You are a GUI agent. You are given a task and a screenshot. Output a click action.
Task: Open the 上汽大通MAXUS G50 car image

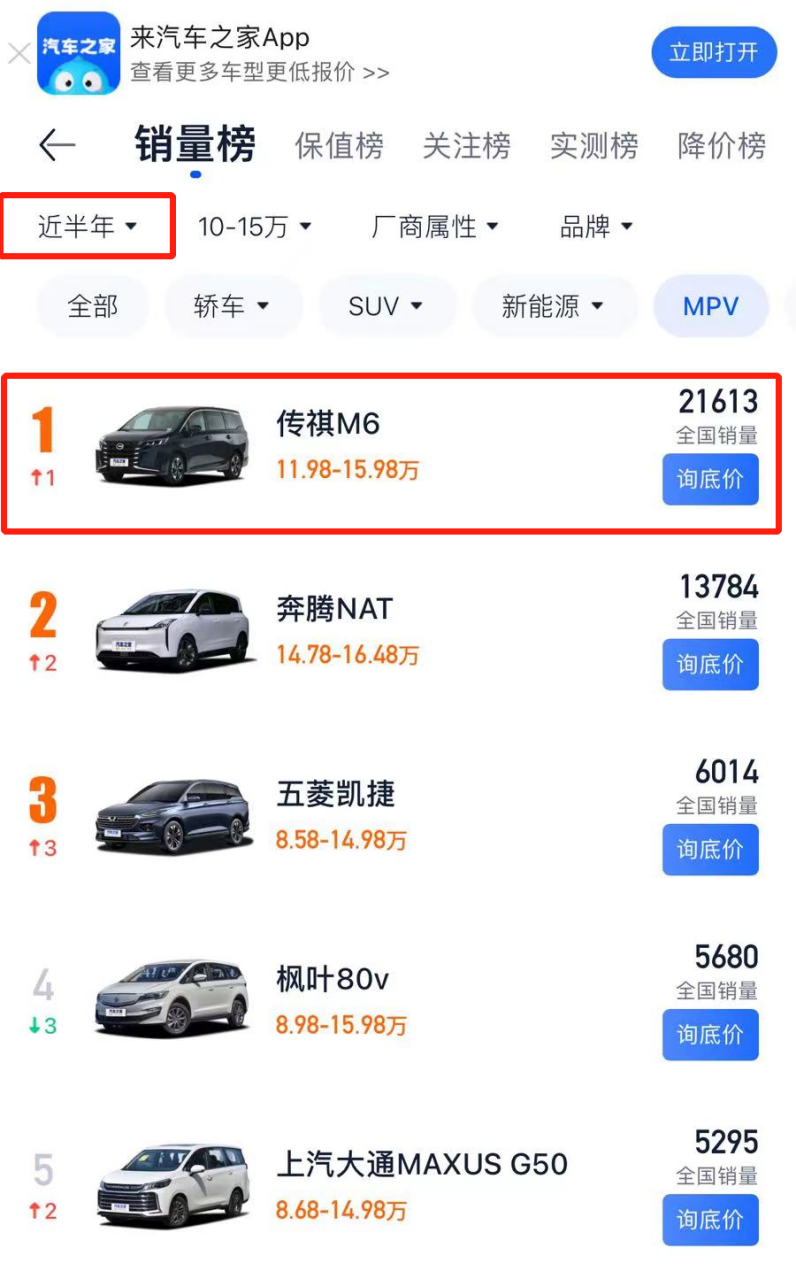(x=172, y=1186)
